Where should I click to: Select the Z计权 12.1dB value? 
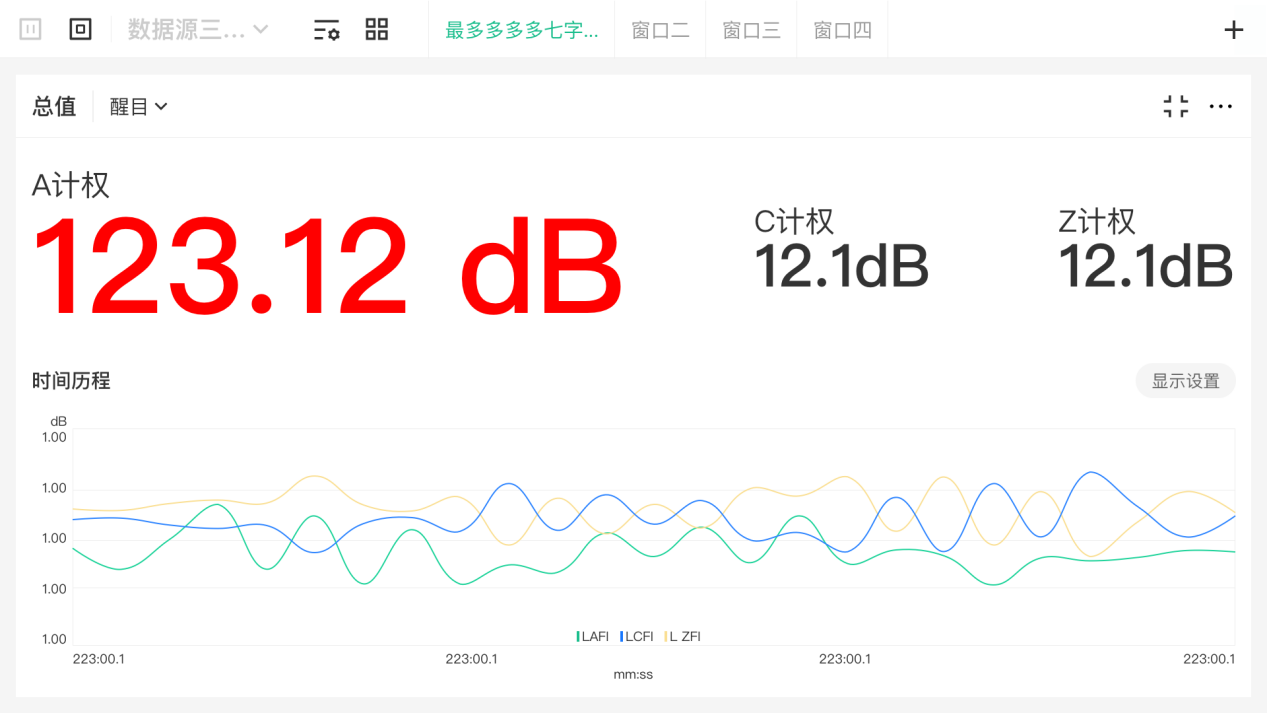point(1145,266)
